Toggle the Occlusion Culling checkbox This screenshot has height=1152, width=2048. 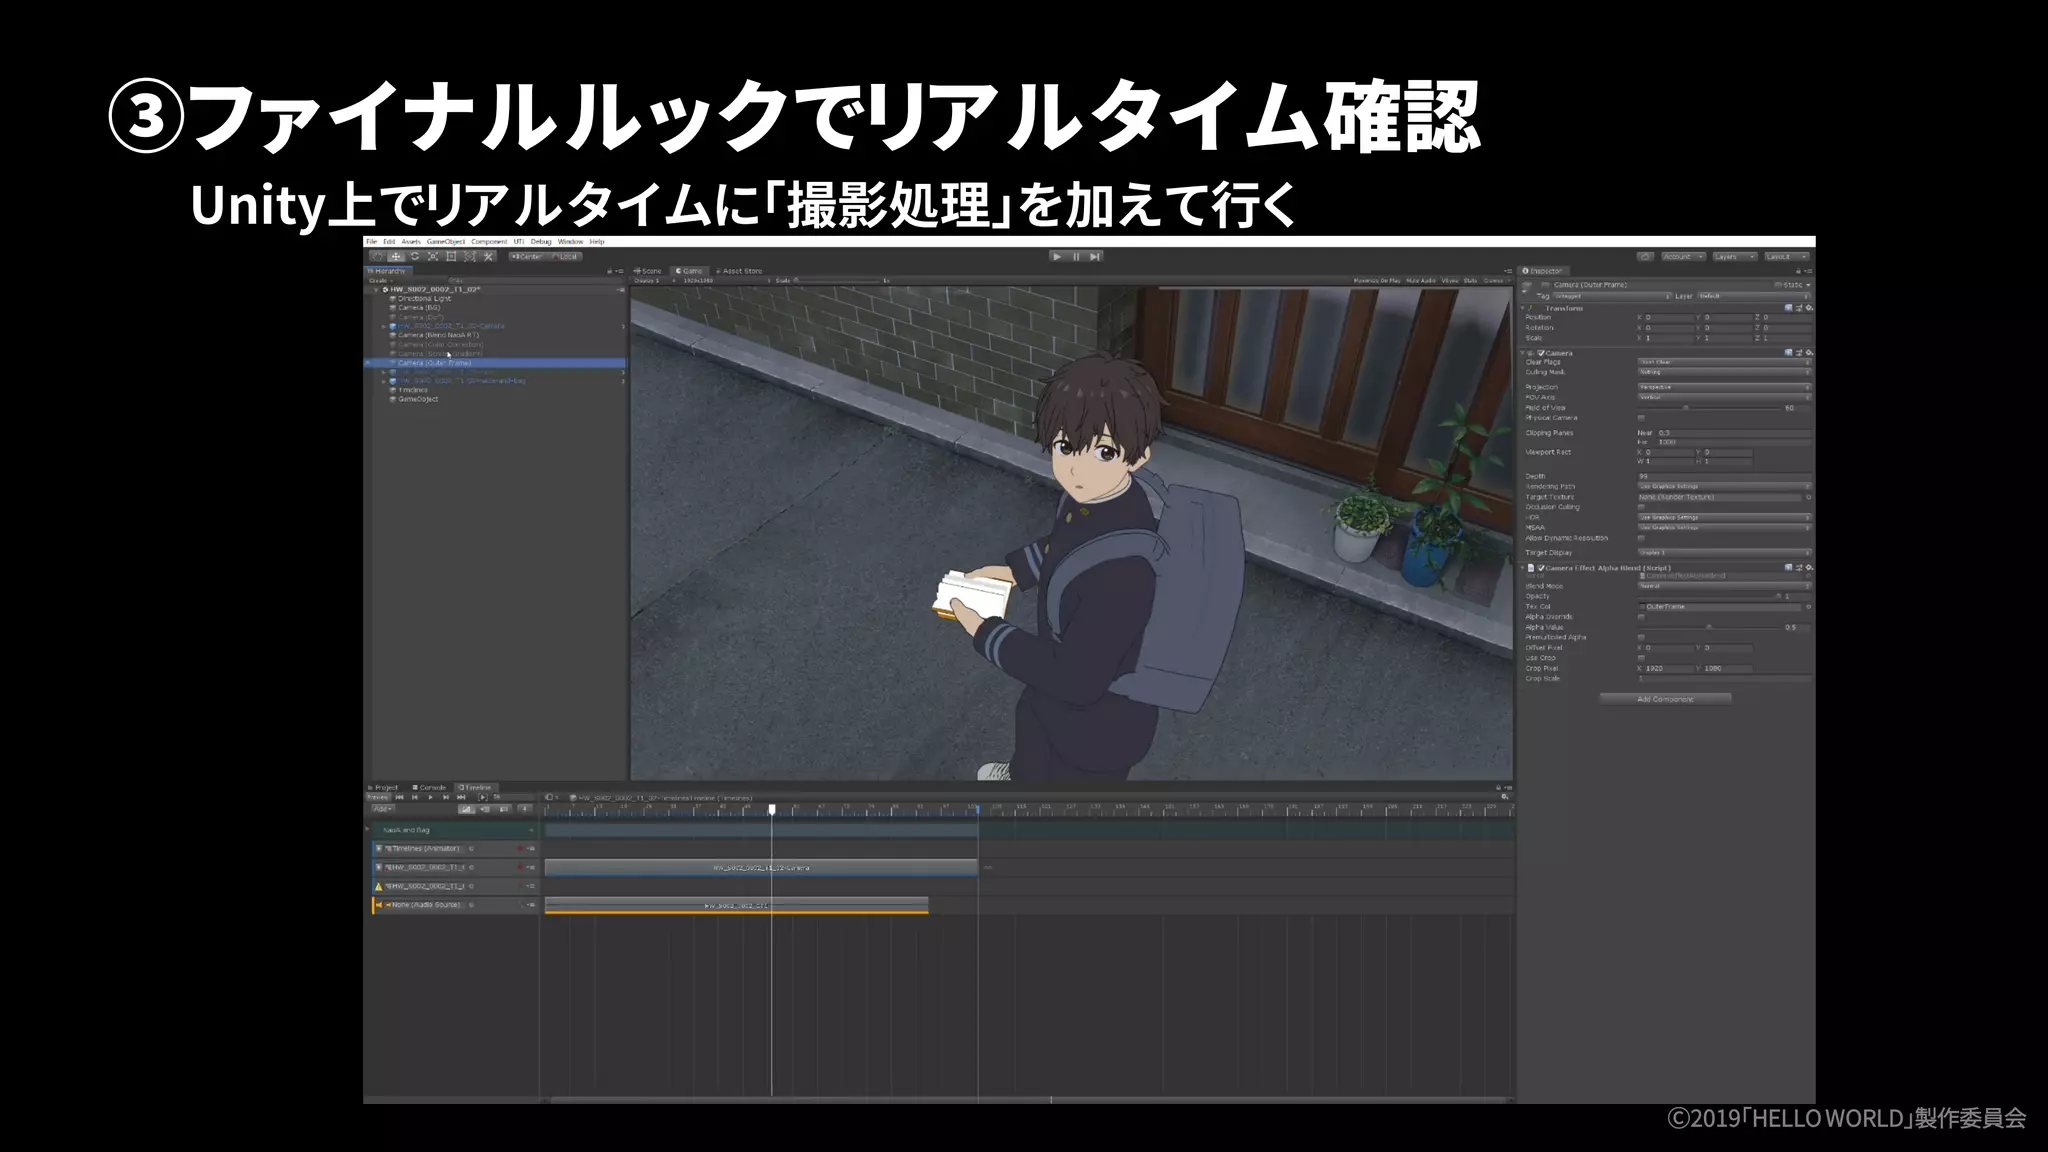coord(1641,507)
